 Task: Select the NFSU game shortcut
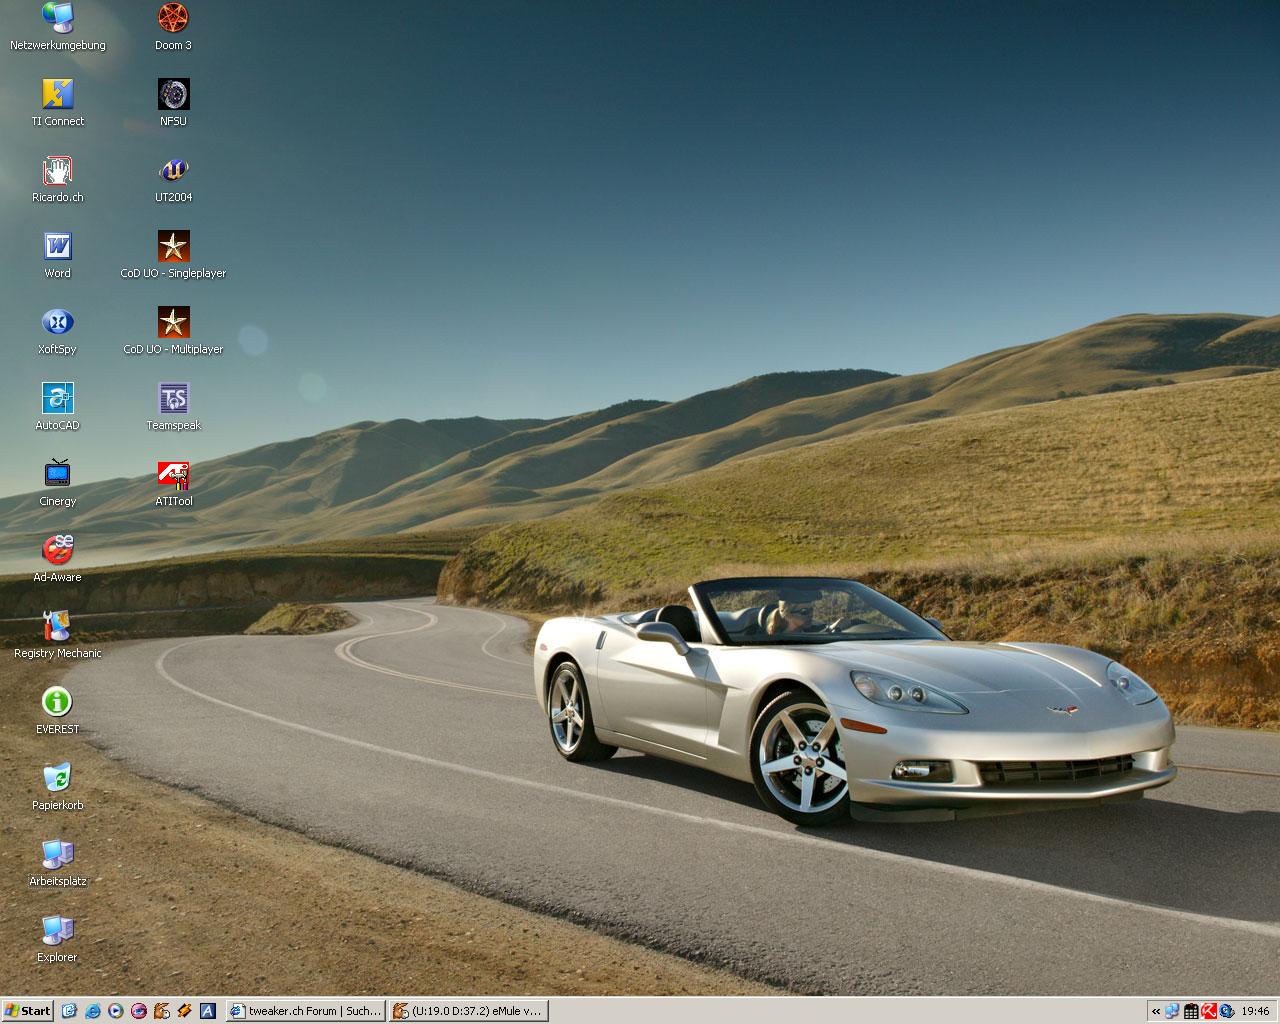173,95
